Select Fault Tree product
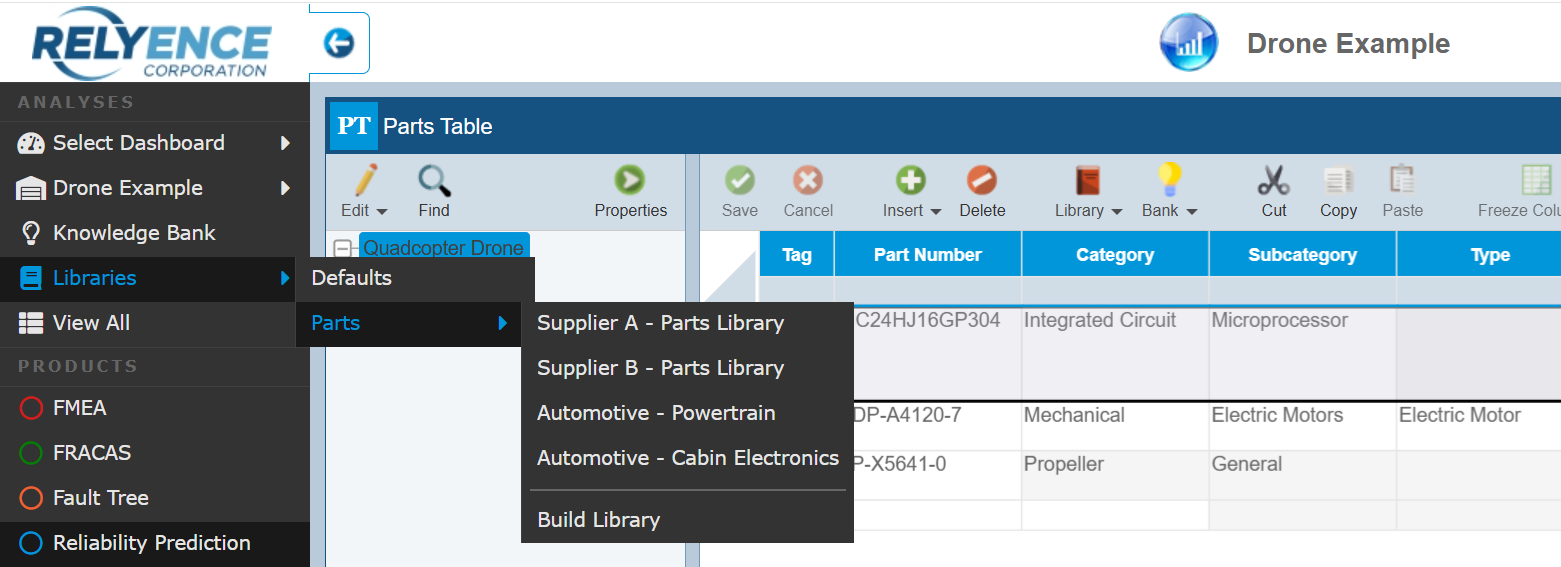This screenshot has height=567, width=1561. [x=155, y=498]
